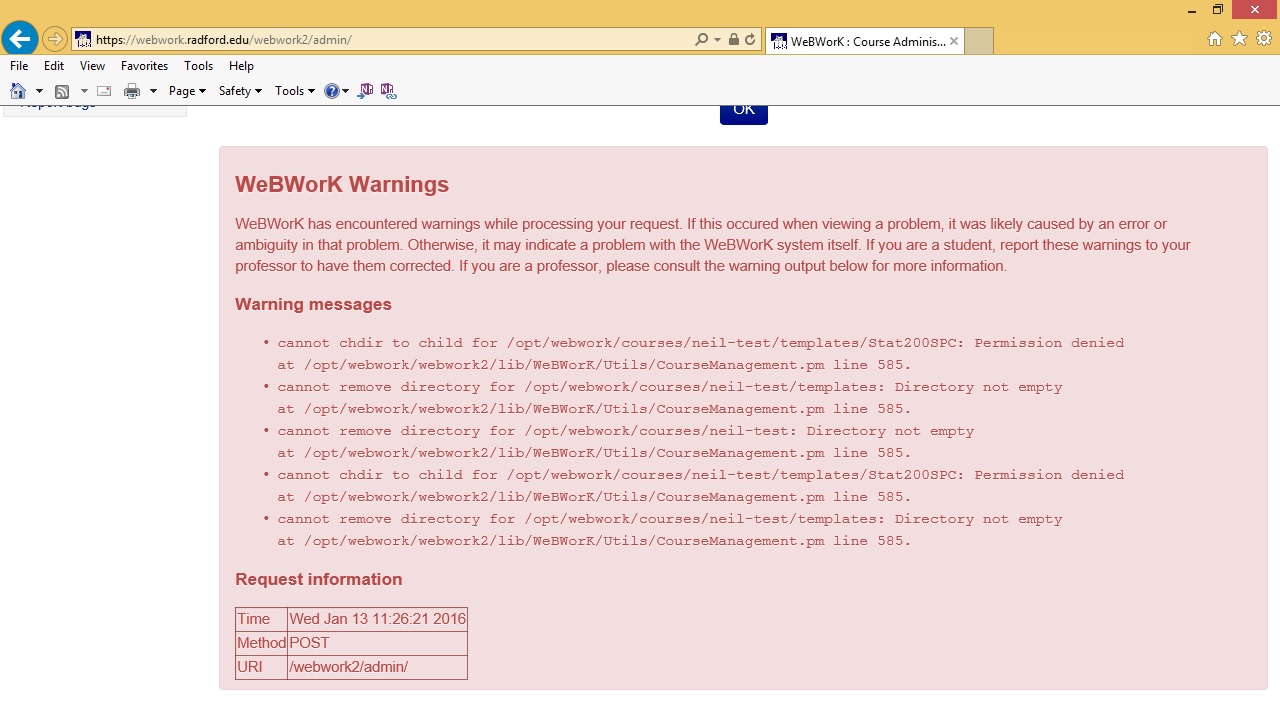This screenshot has height=728, width=1280.
Task: Close the browser window with red X
Action: [x=1256, y=10]
